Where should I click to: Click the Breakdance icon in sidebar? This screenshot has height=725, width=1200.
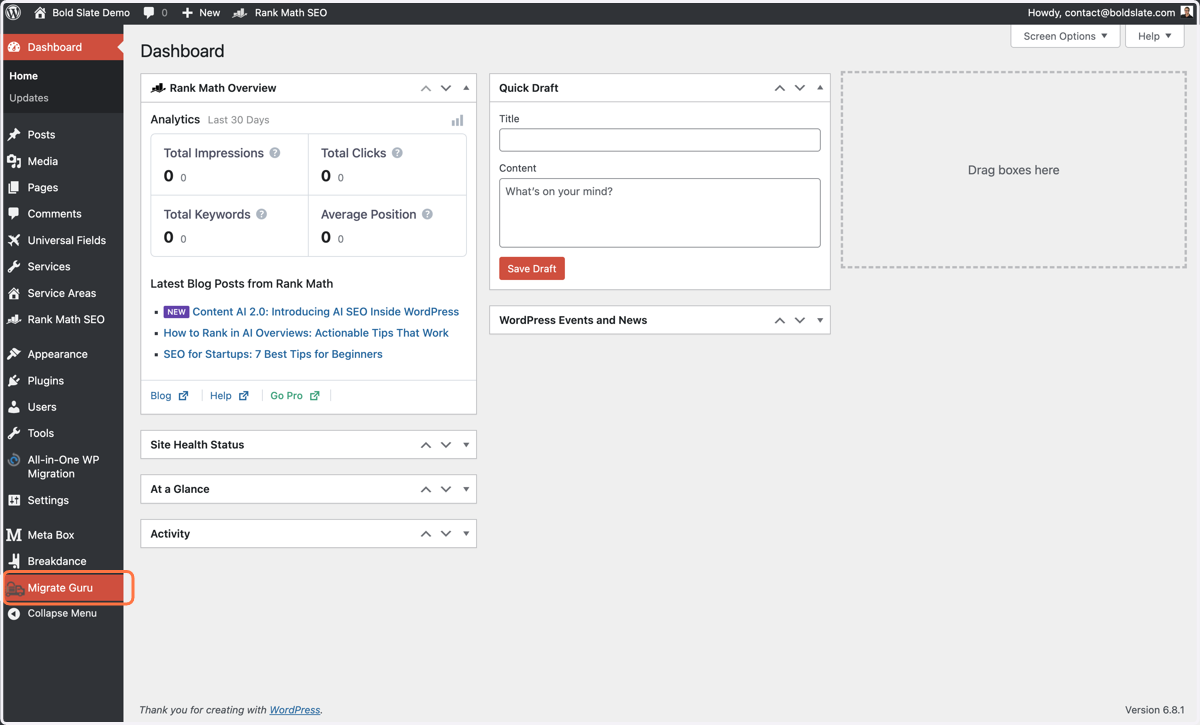pos(14,561)
